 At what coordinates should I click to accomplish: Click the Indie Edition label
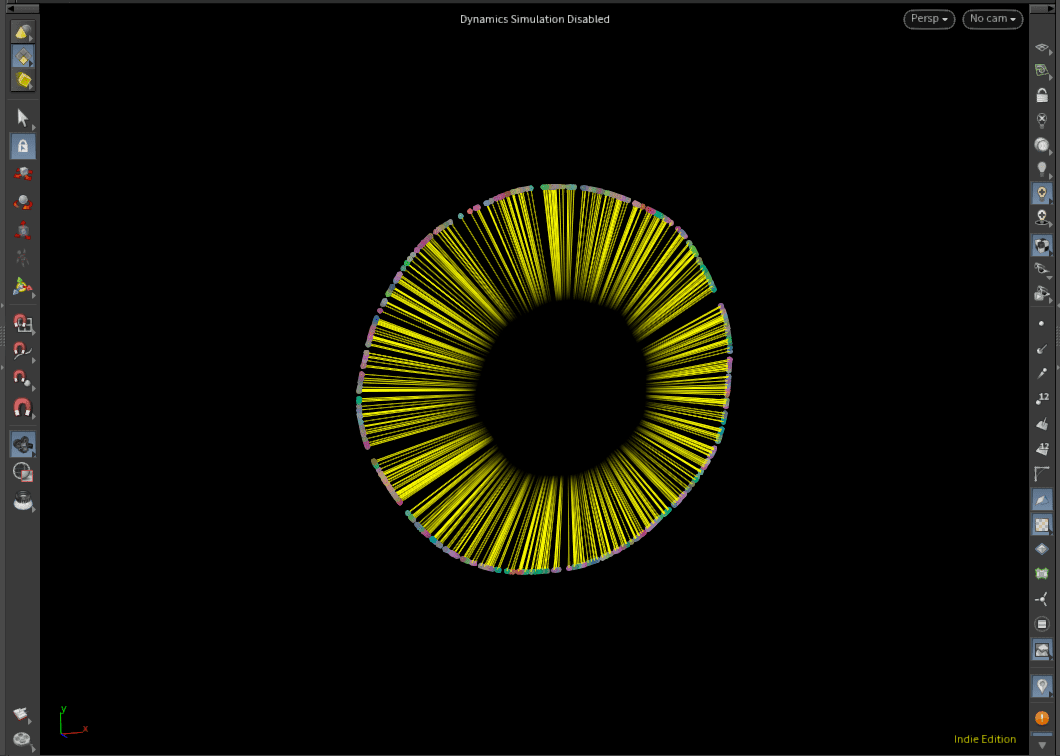click(x=984, y=739)
